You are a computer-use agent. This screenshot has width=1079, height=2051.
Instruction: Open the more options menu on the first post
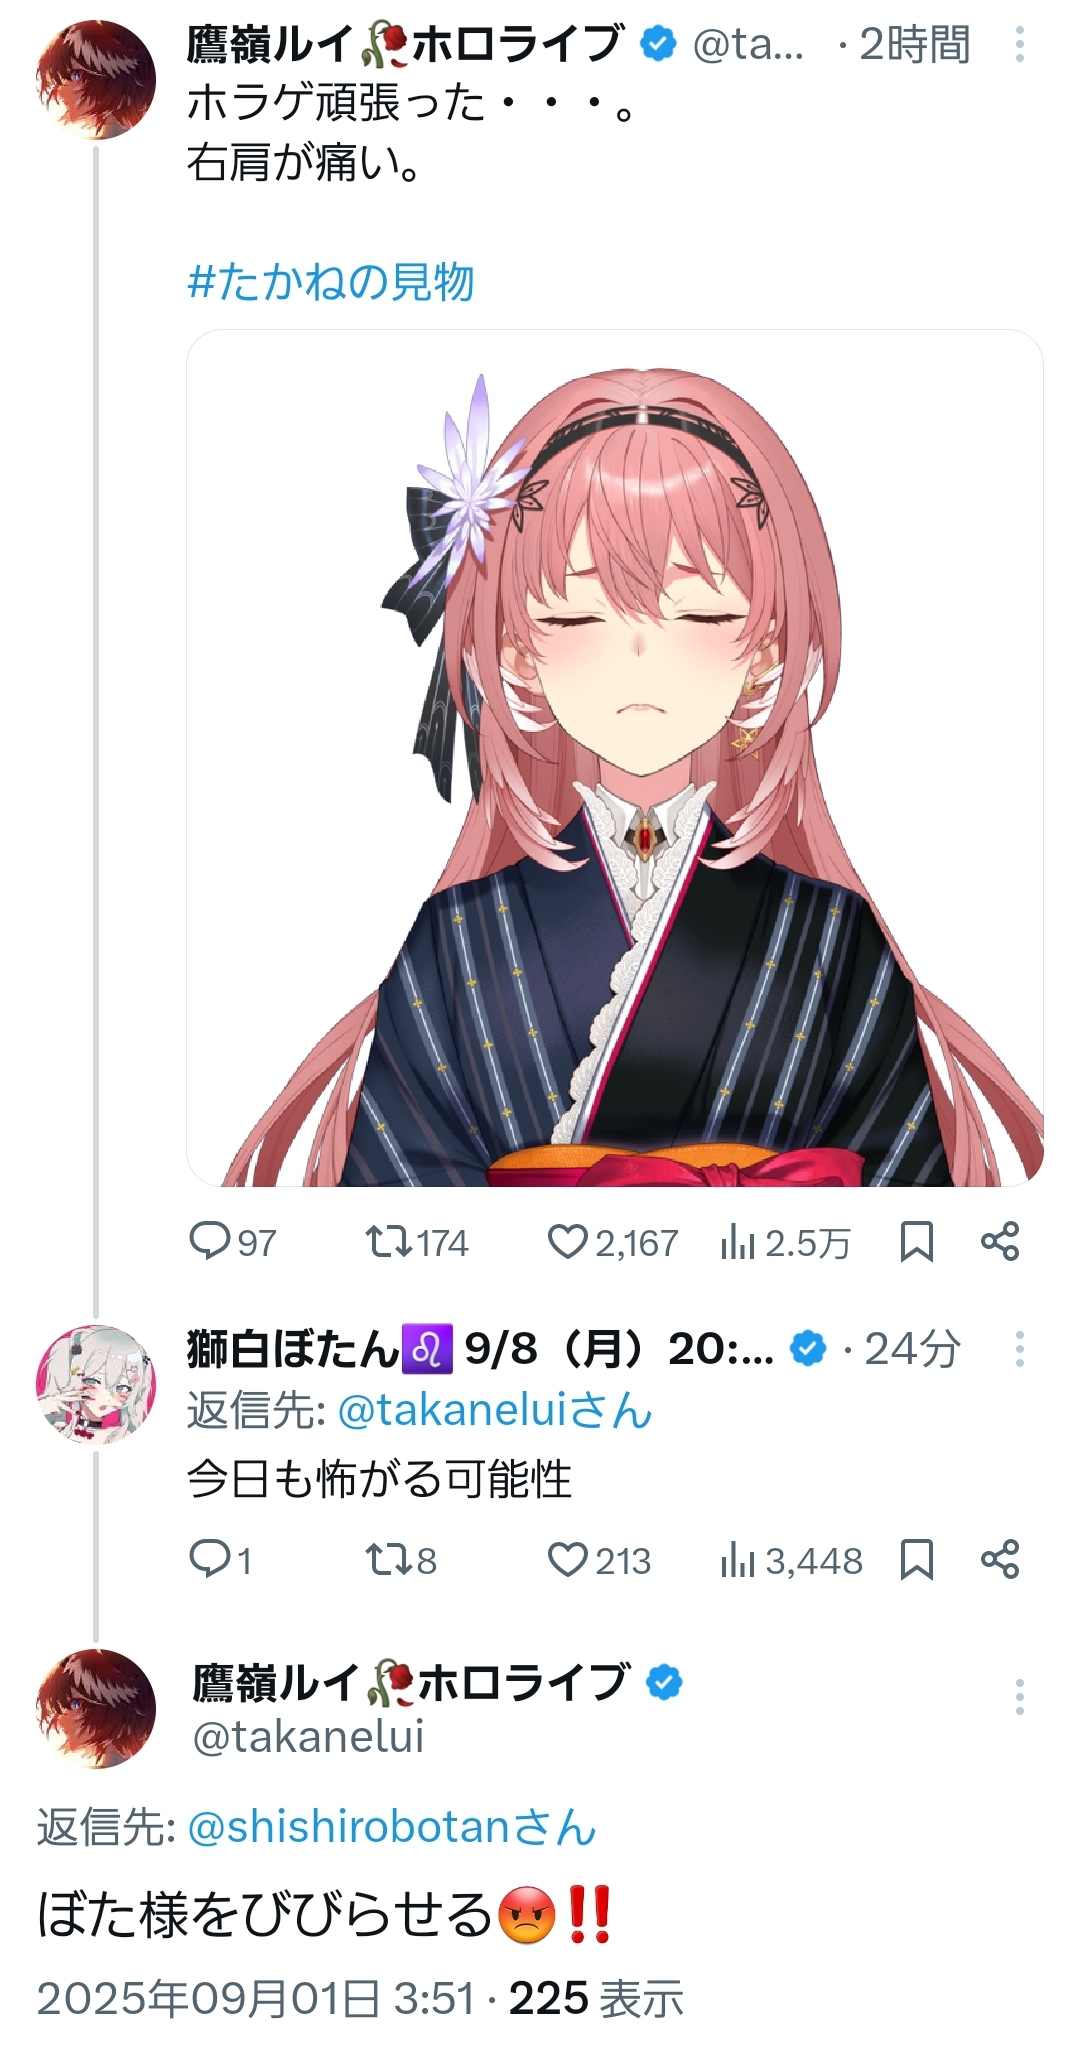click(1019, 45)
